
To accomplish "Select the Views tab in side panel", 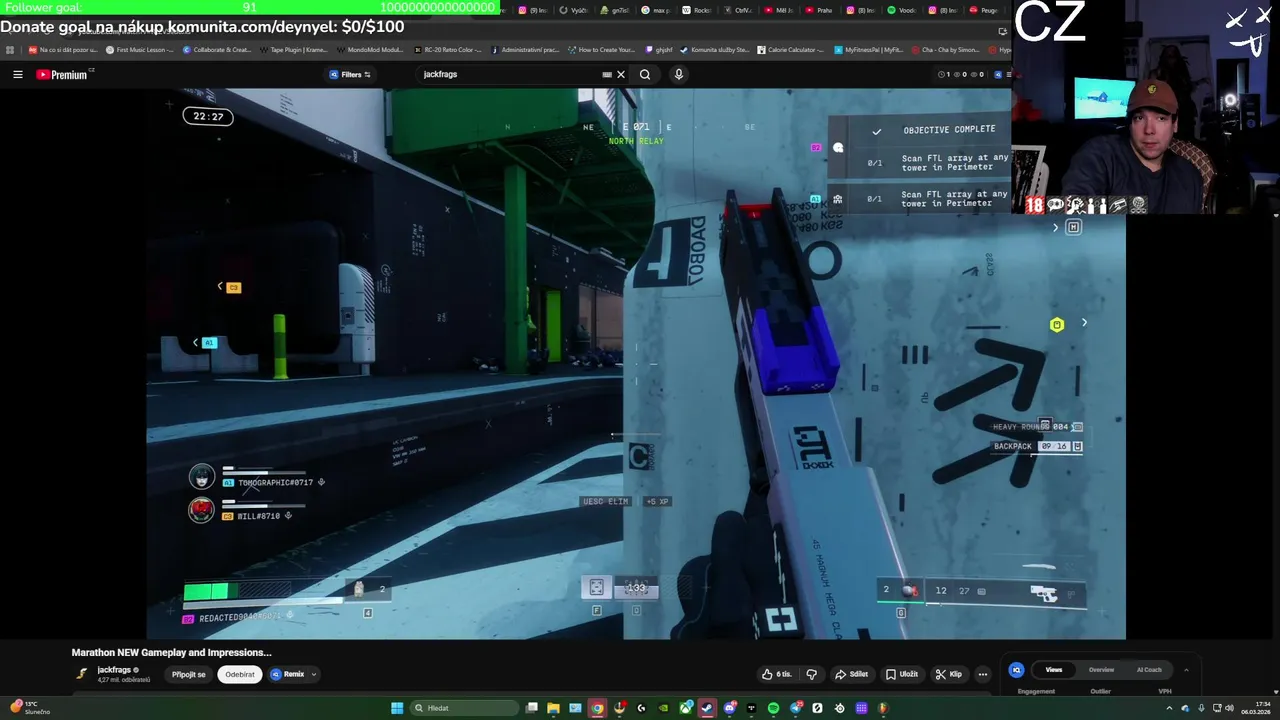I will tap(1054, 670).
